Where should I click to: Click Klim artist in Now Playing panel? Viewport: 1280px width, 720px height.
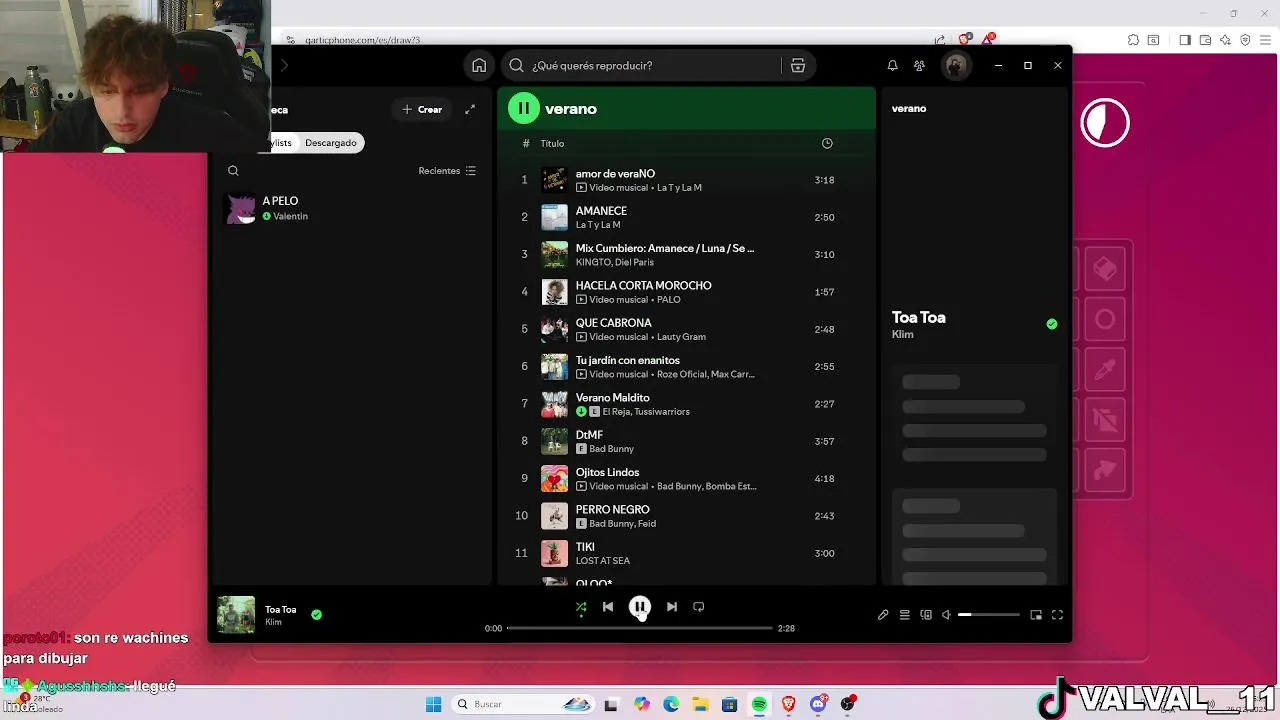click(x=902, y=335)
